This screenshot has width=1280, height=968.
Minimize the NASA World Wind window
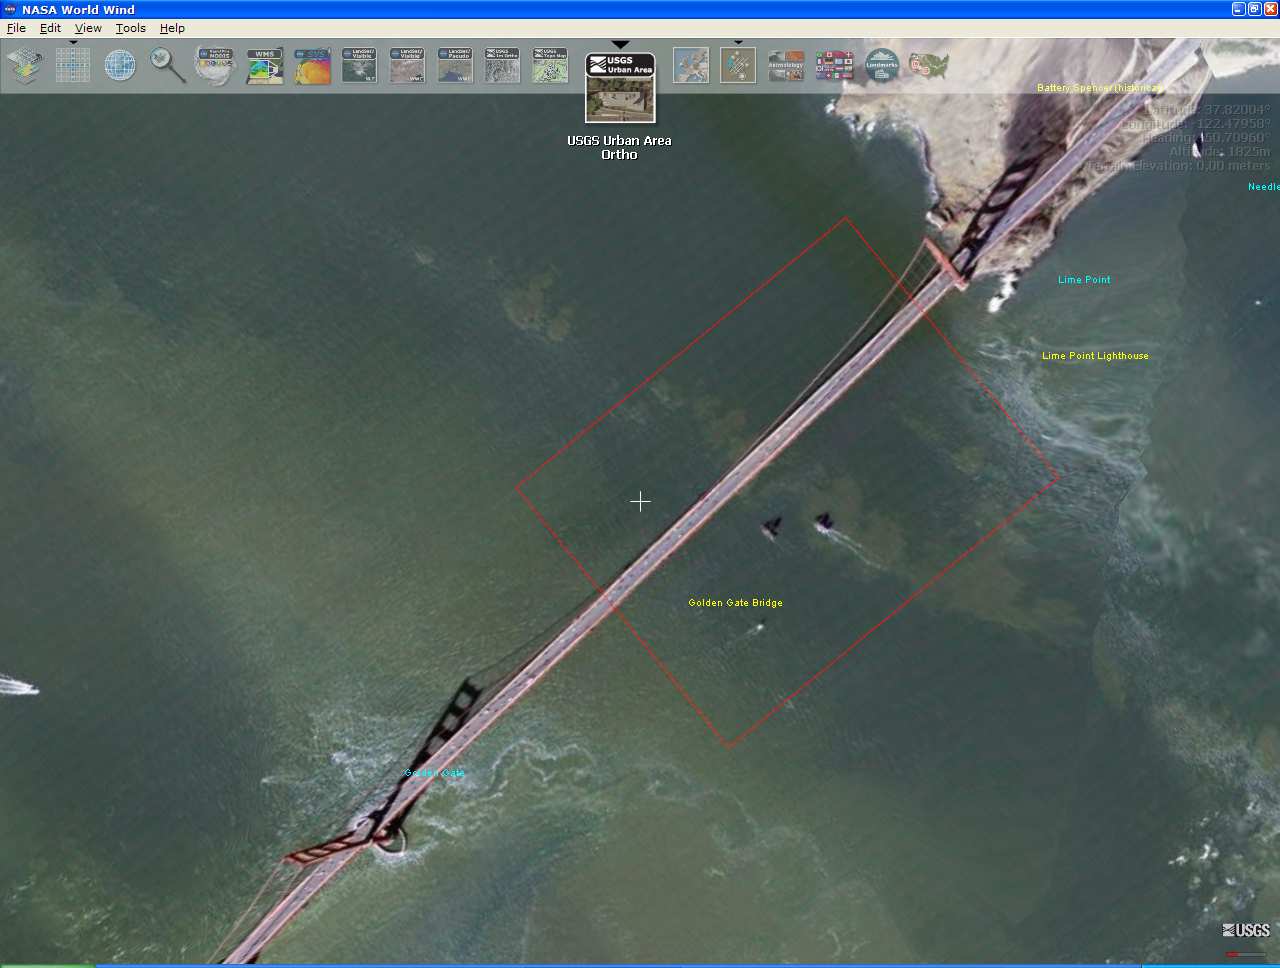click(x=1238, y=9)
